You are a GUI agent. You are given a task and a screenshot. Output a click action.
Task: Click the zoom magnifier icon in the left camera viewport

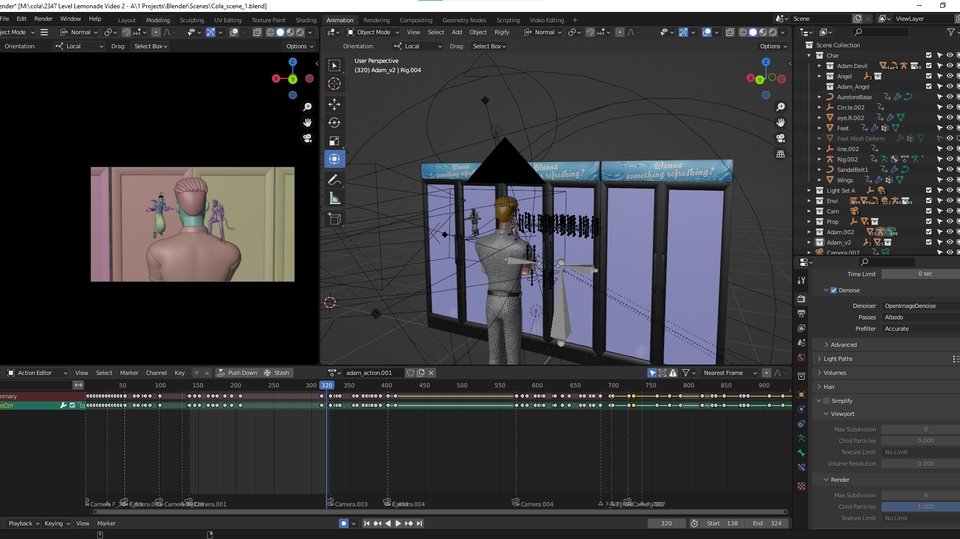307,107
